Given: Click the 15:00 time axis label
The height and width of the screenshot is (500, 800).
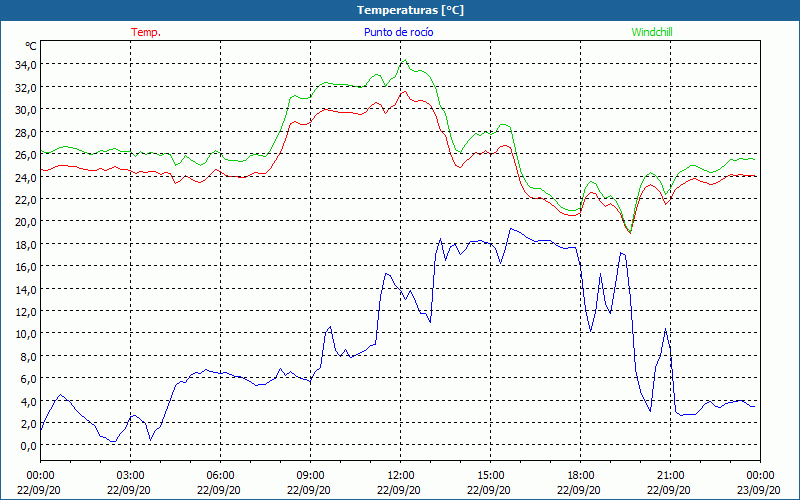Looking at the screenshot, I should pos(490,476).
